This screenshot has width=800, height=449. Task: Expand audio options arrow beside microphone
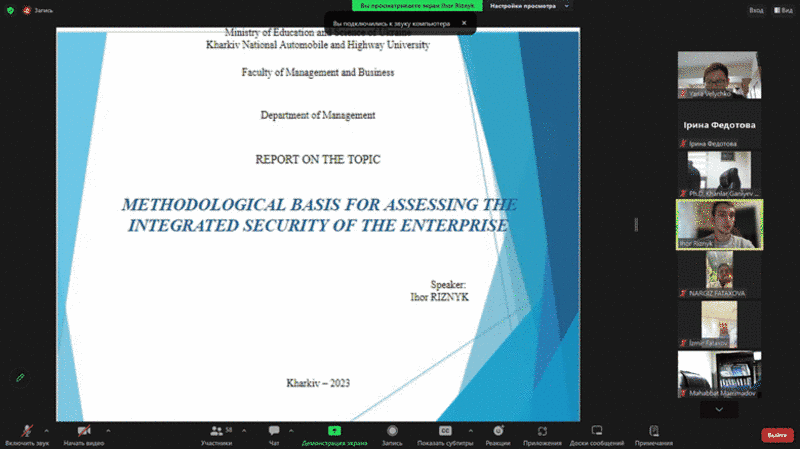52,430
